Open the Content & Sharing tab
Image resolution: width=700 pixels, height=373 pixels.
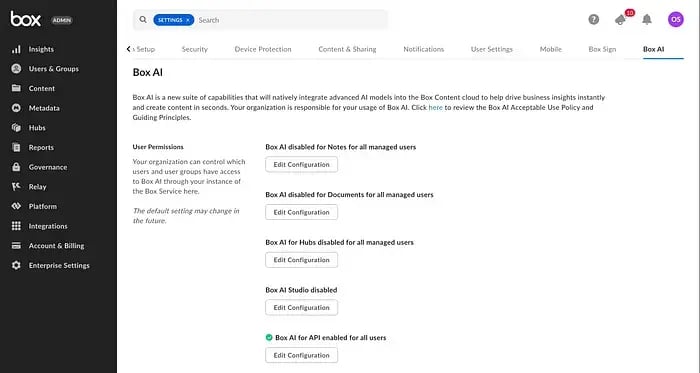347,49
